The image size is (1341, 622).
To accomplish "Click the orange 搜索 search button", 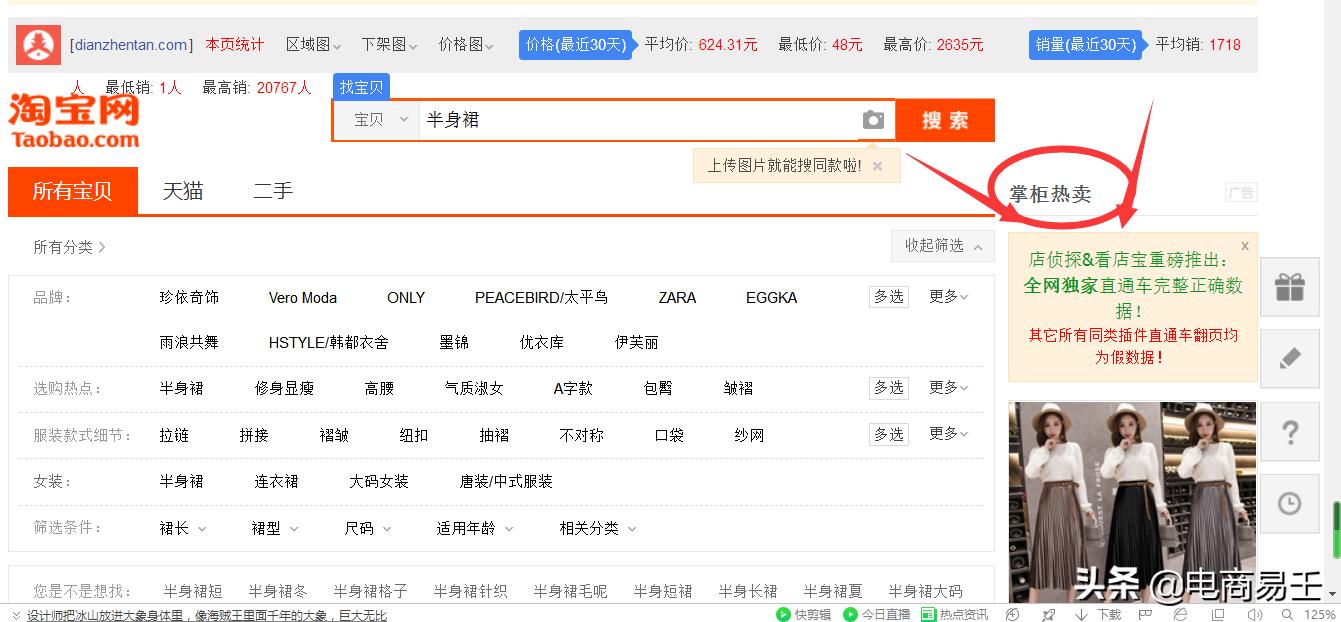I will point(944,120).
